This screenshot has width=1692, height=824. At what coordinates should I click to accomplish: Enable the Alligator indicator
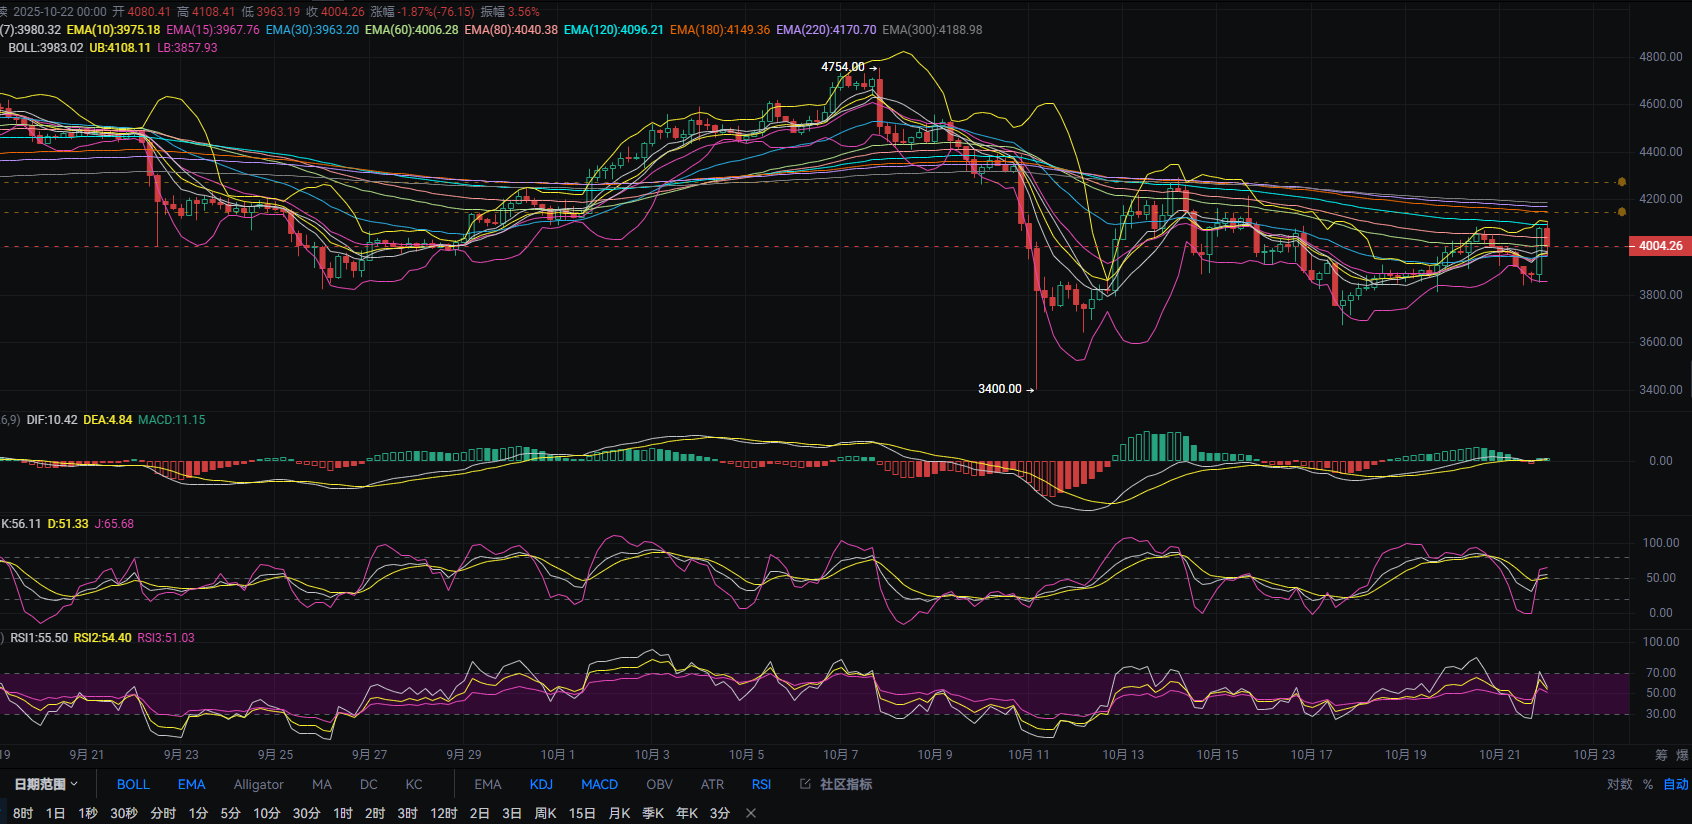click(x=258, y=784)
